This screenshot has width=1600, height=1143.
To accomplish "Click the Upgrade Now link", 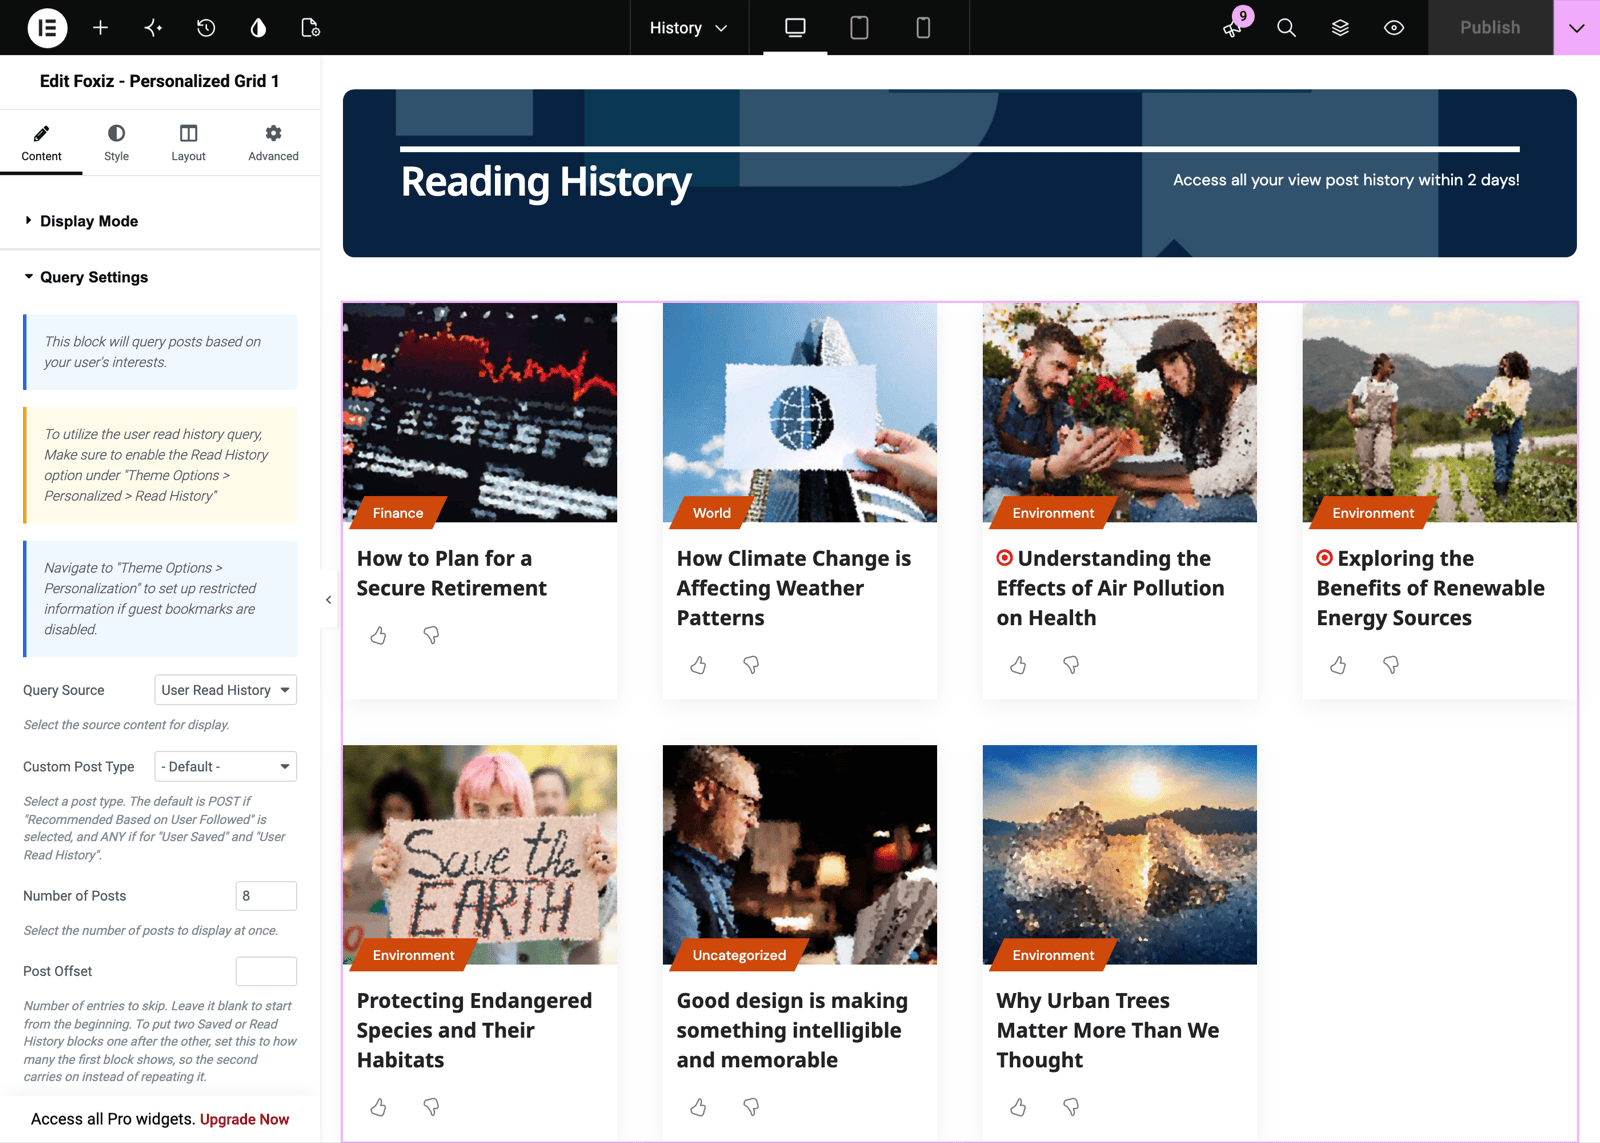I will [244, 1119].
